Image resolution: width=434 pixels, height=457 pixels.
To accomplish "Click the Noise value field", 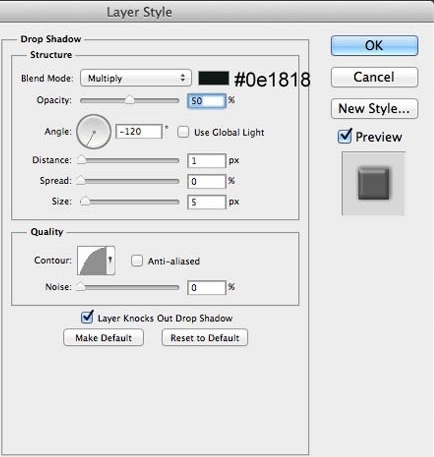I will click(207, 287).
